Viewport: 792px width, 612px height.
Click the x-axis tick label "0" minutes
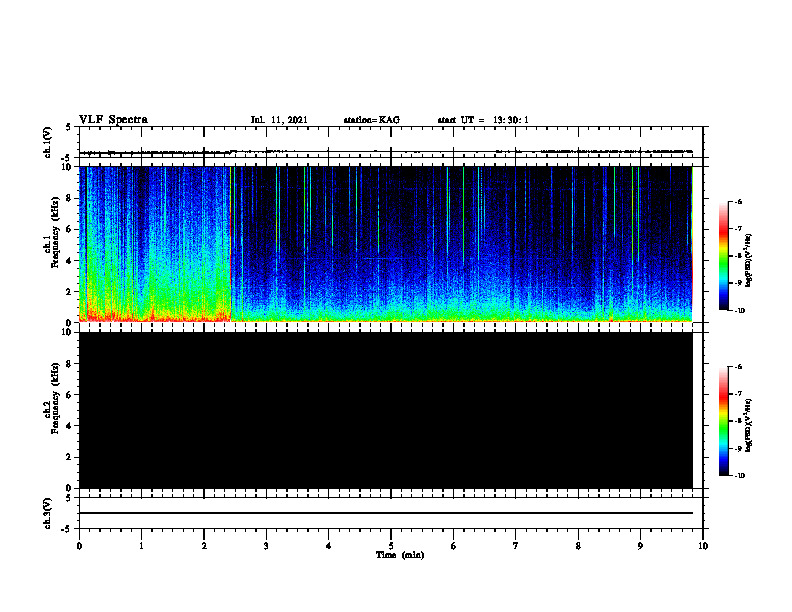pyautogui.click(x=79, y=546)
